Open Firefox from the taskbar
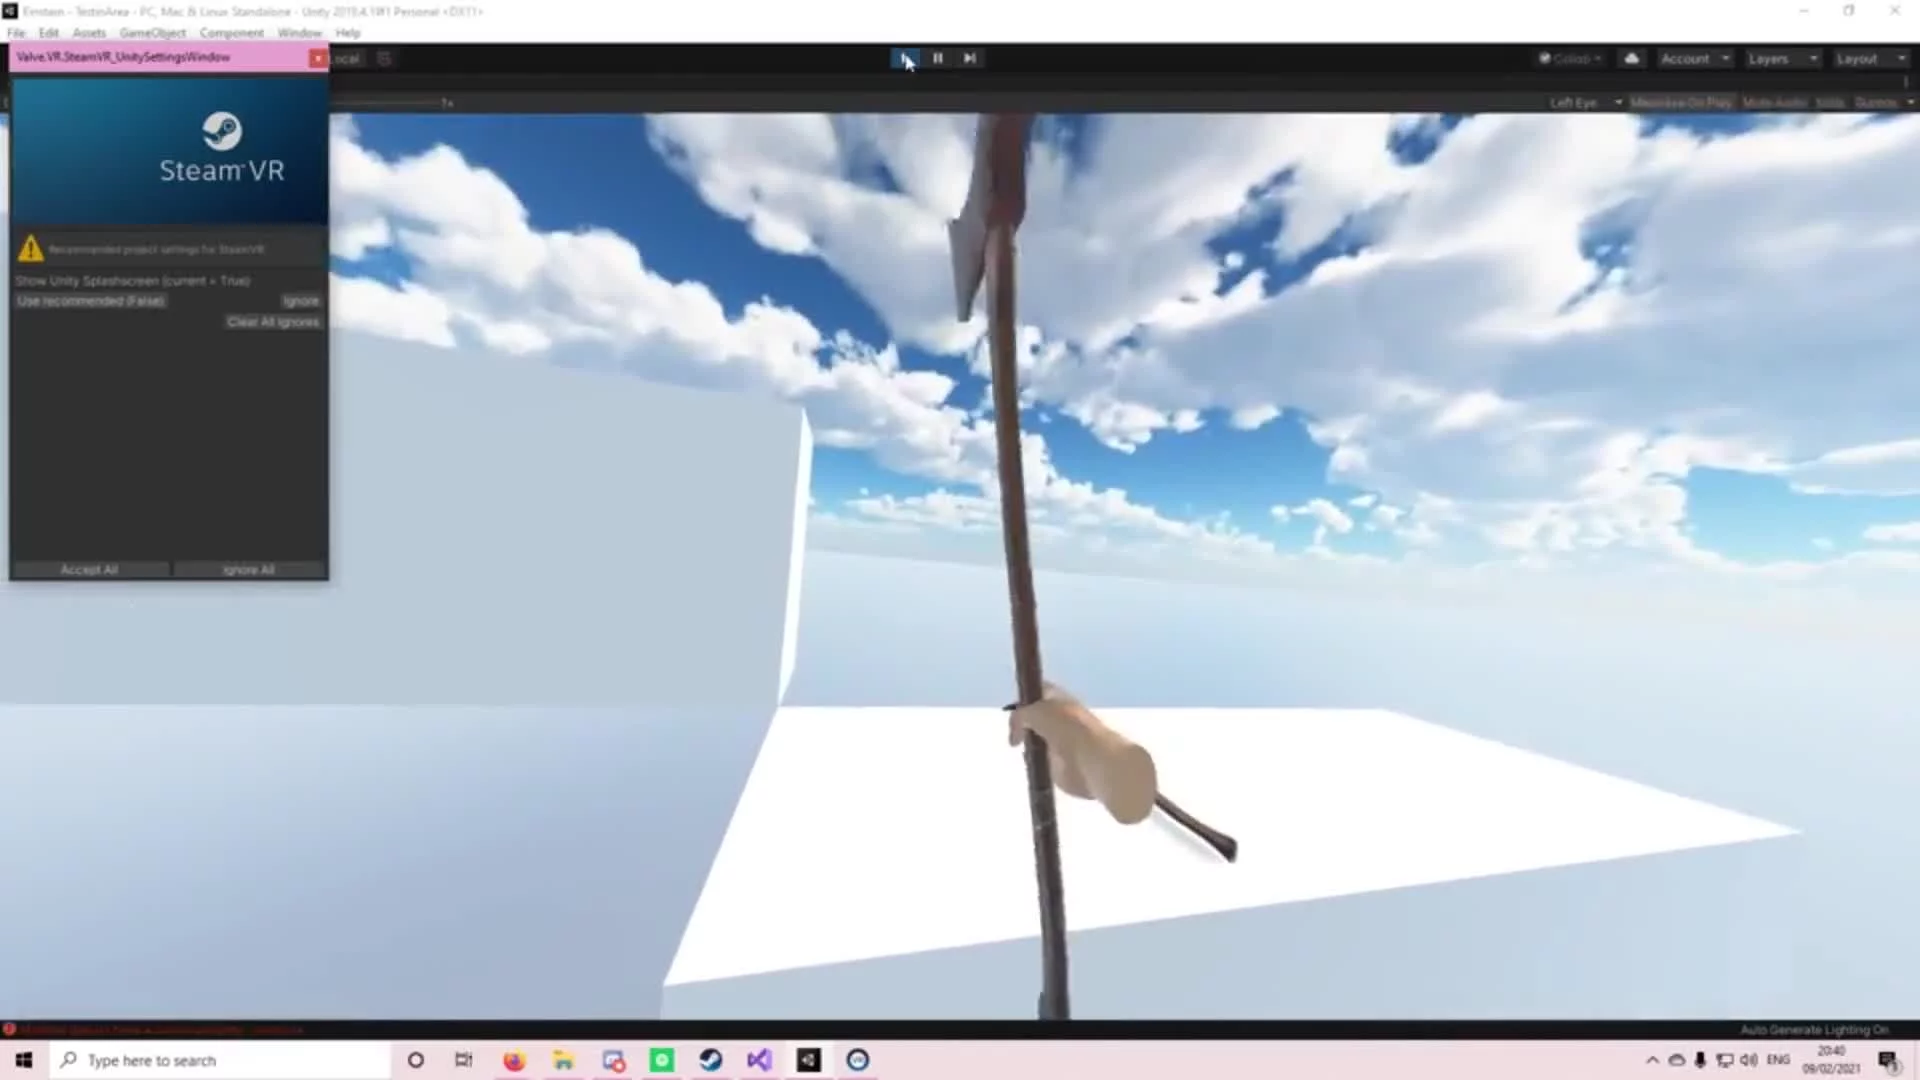This screenshot has width=1920, height=1080. pos(514,1060)
